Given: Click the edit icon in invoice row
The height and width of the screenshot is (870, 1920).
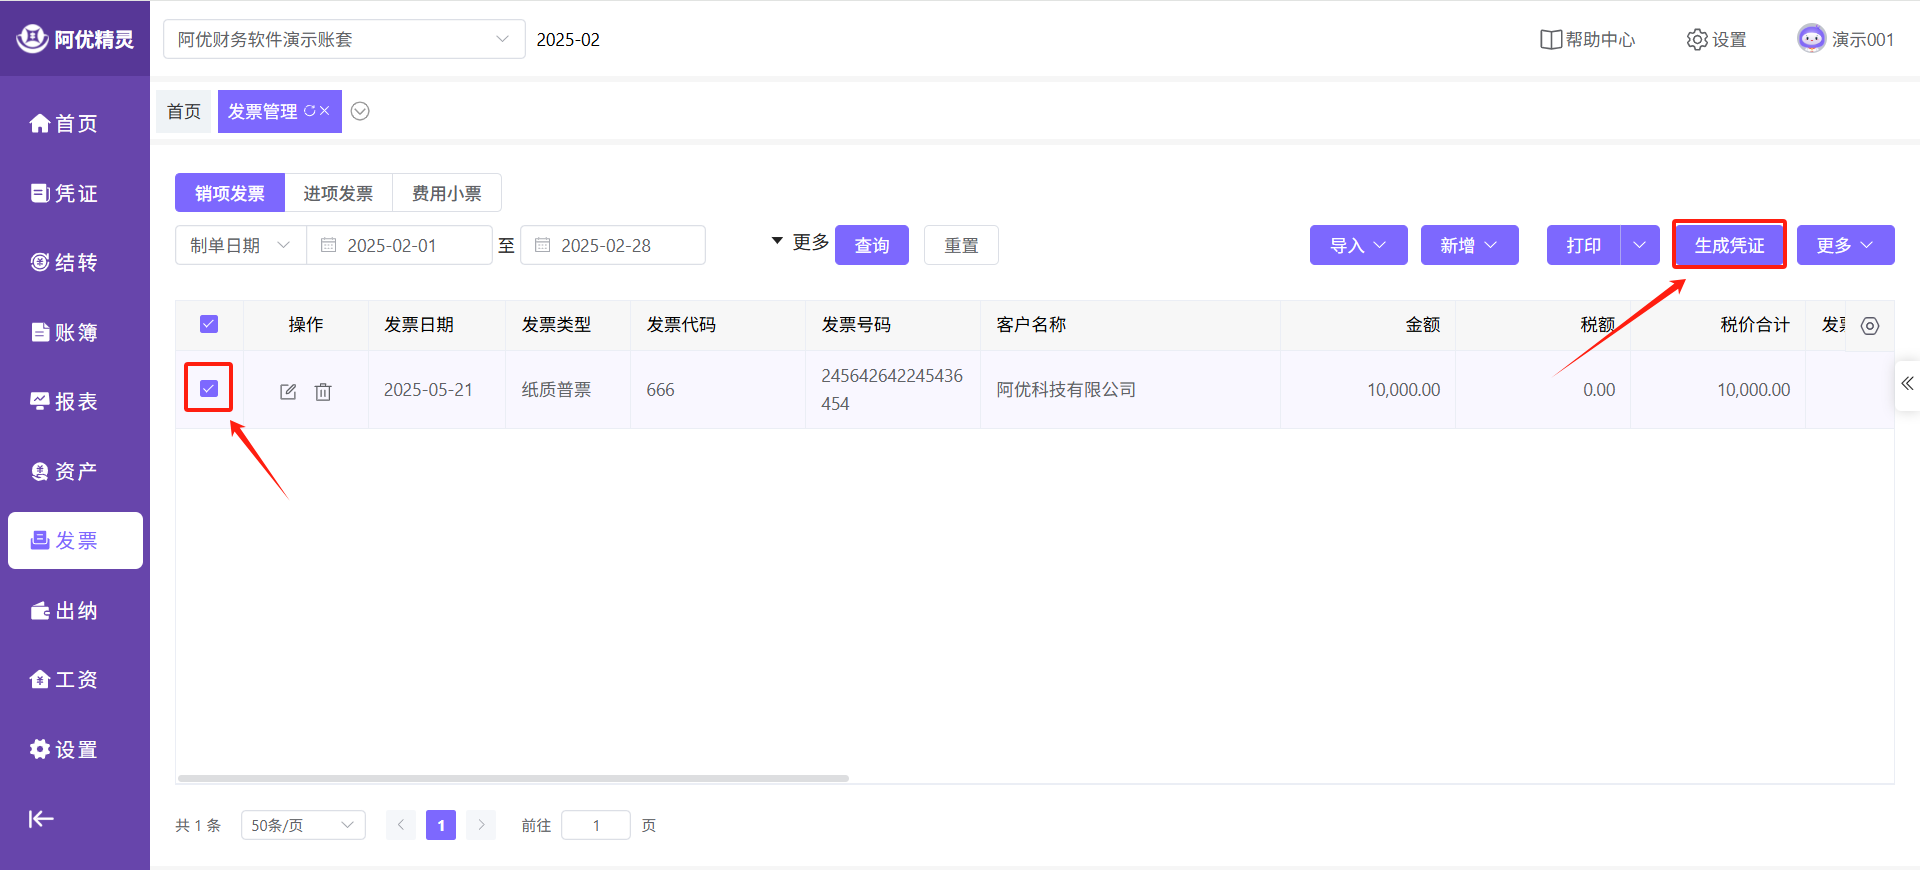Looking at the screenshot, I should [288, 391].
